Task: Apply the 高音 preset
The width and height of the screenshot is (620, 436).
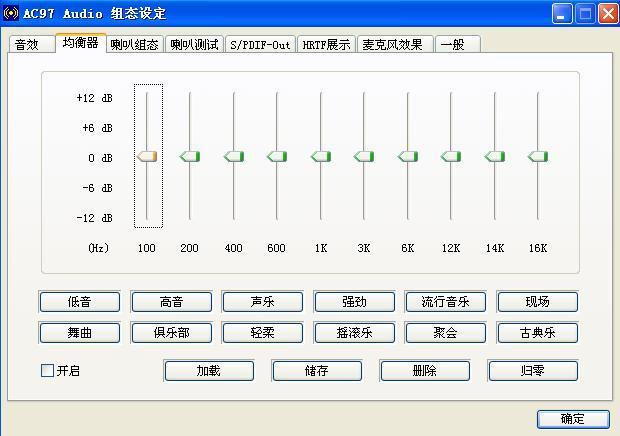Action: (171, 302)
